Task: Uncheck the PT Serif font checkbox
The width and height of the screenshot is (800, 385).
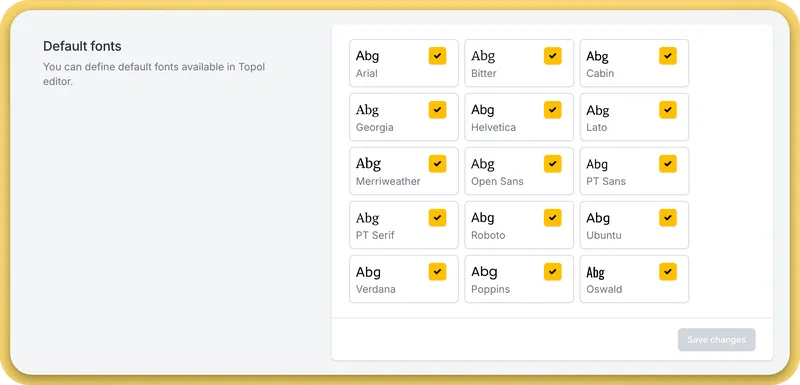Action: (x=437, y=218)
